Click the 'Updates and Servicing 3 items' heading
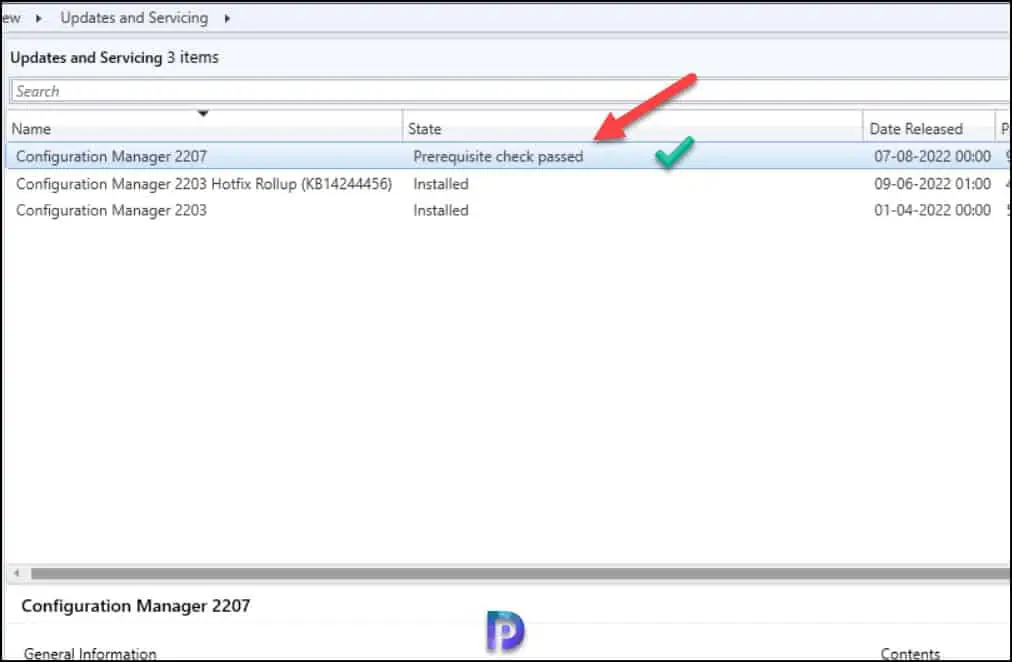1012x662 pixels. point(114,57)
